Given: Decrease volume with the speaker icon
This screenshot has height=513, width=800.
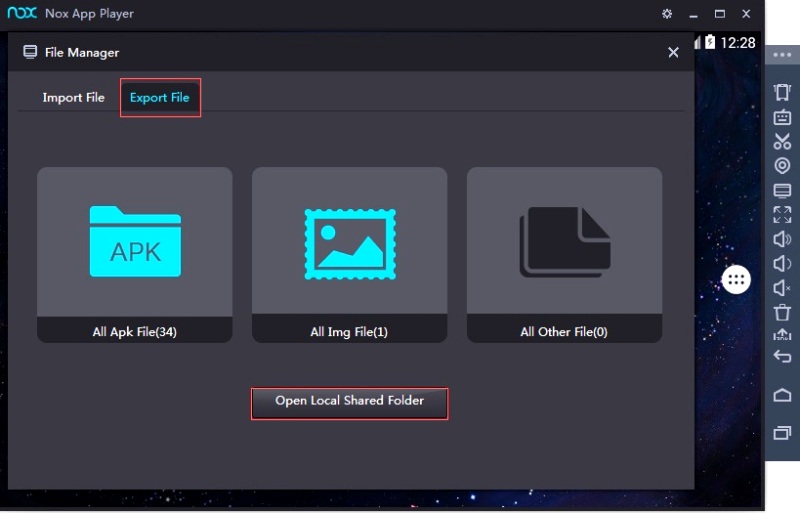Looking at the screenshot, I should pyautogui.click(x=782, y=264).
